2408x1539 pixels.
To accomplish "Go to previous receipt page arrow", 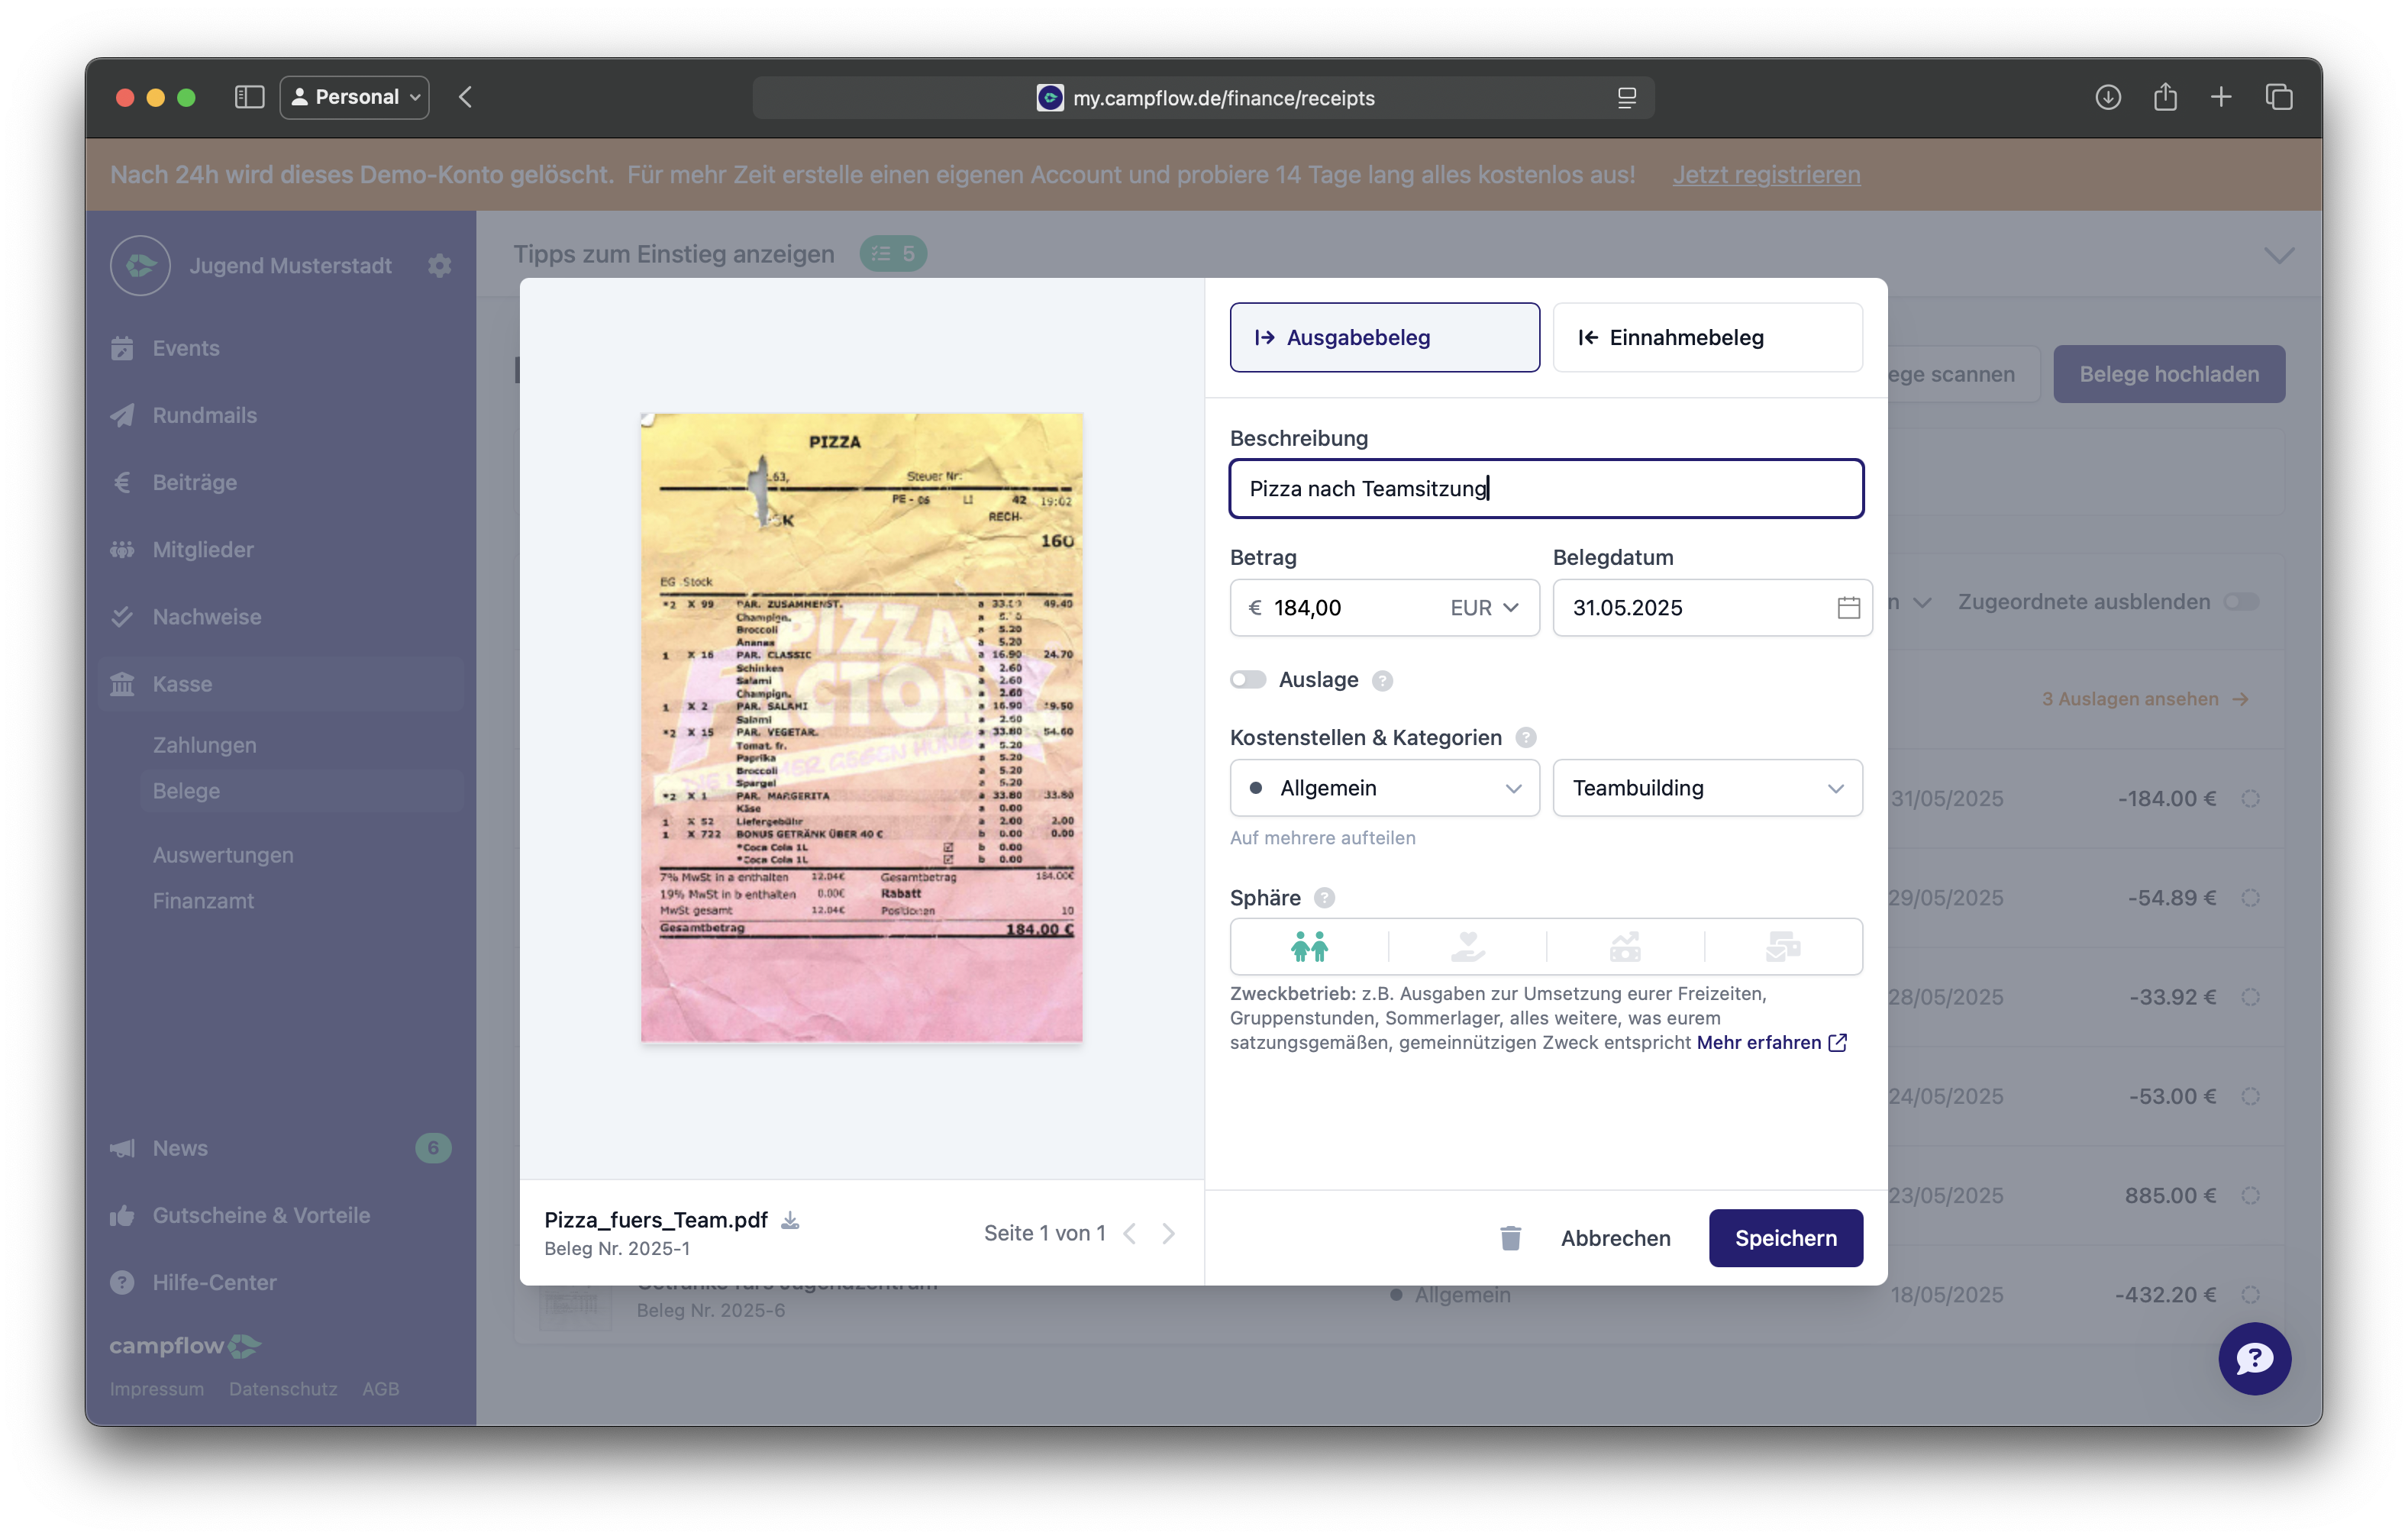I will [1130, 1234].
